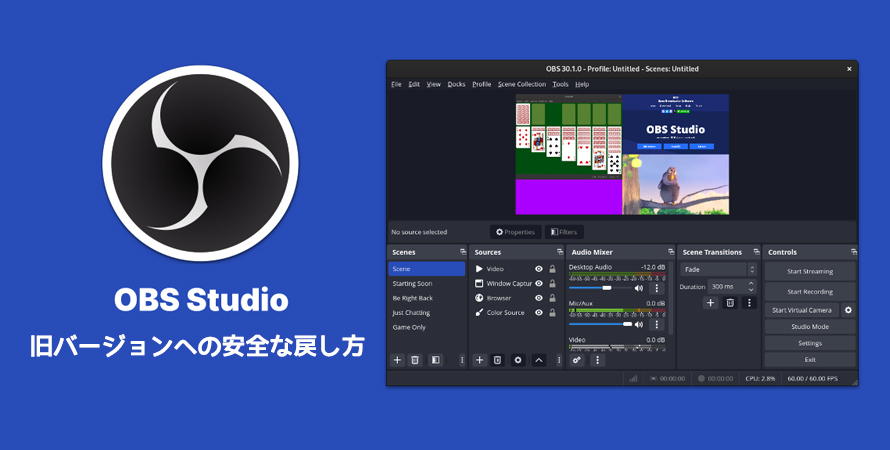Click the Video source play icon

pos(479,268)
